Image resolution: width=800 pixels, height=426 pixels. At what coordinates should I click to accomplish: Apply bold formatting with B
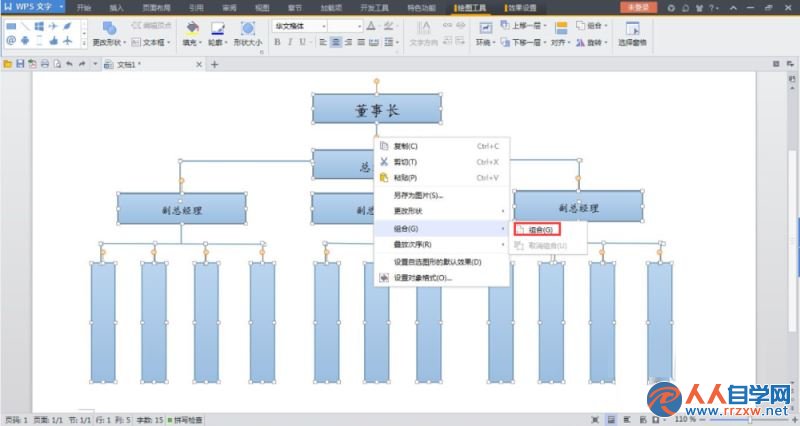(x=277, y=42)
